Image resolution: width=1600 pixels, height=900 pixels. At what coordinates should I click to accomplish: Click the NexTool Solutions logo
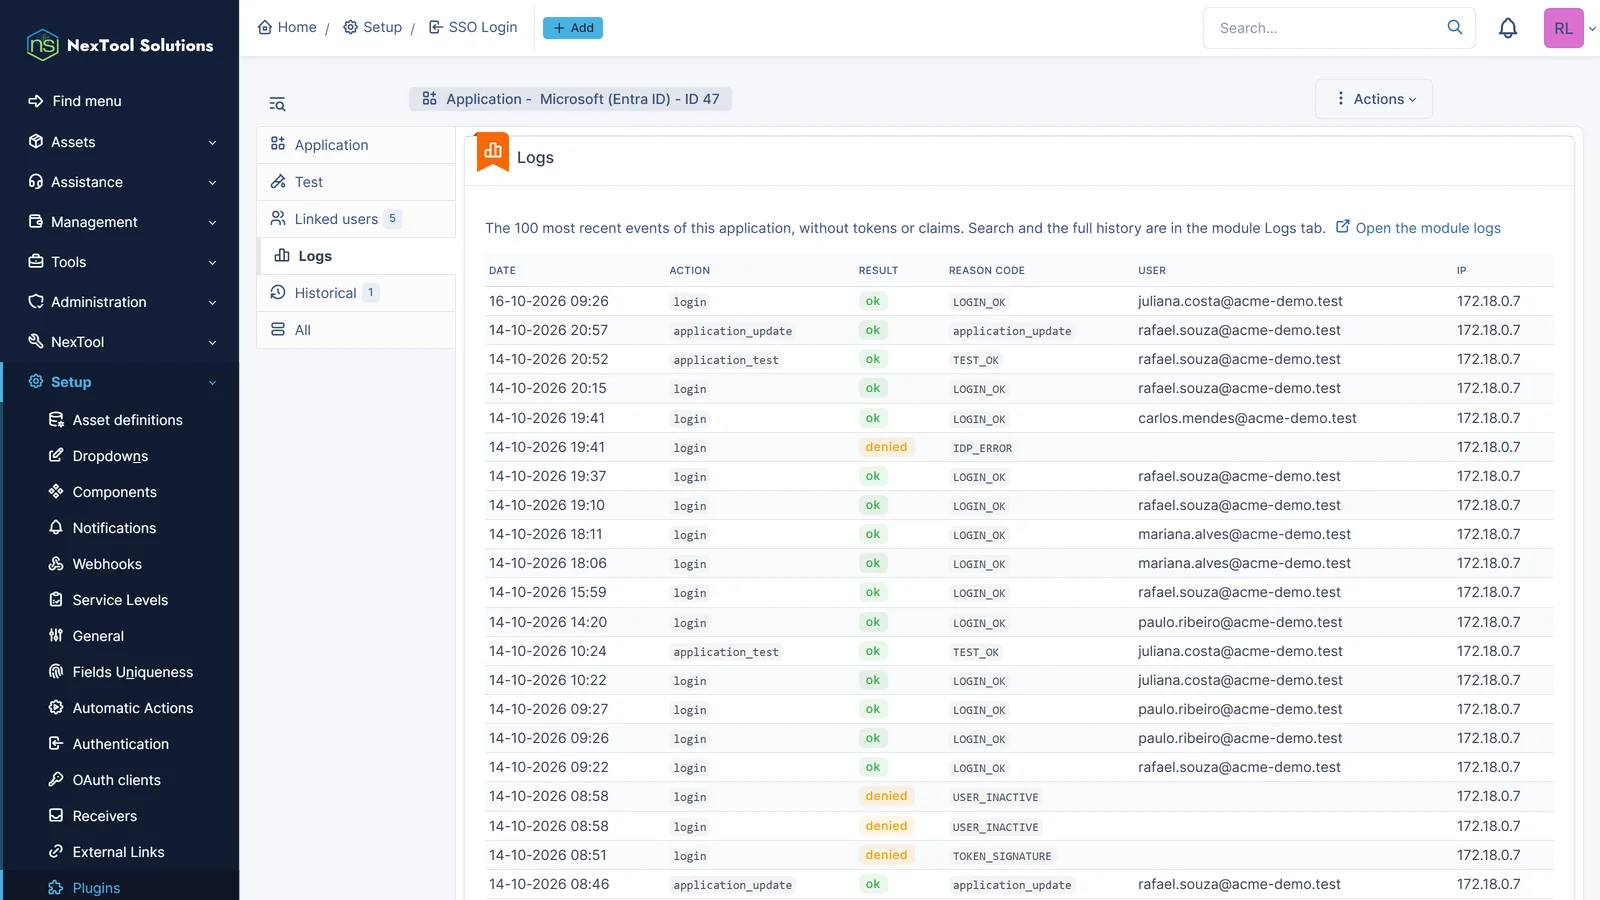[x=120, y=45]
